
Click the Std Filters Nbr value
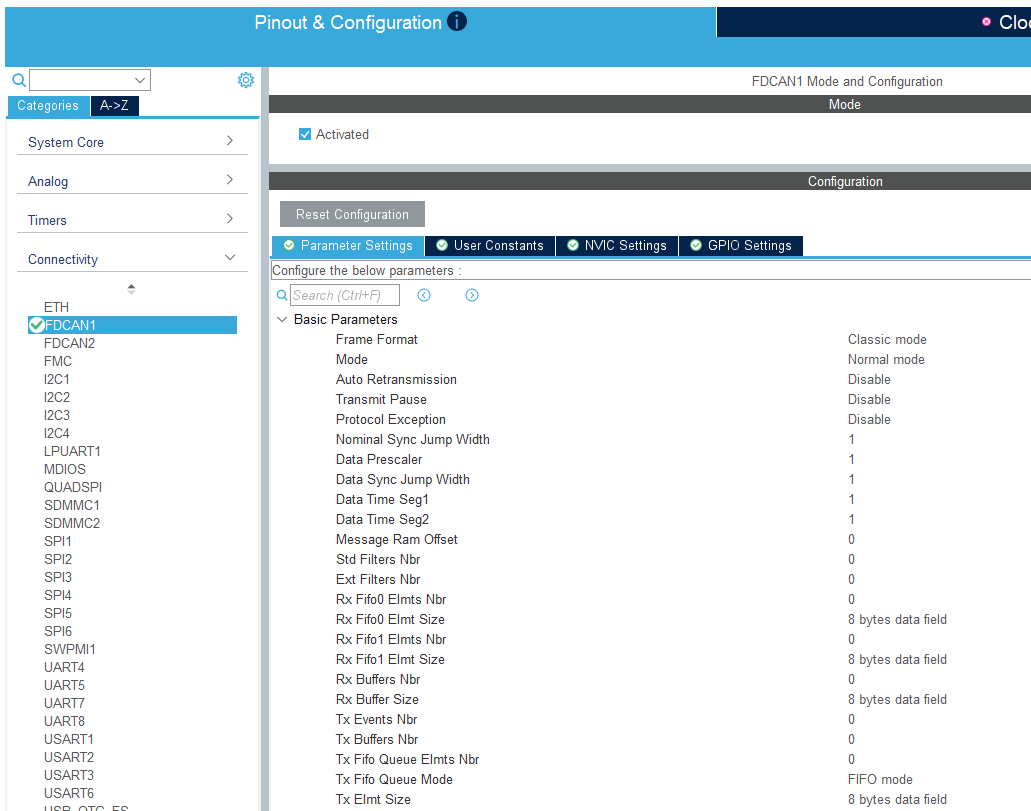coord(851,560)
